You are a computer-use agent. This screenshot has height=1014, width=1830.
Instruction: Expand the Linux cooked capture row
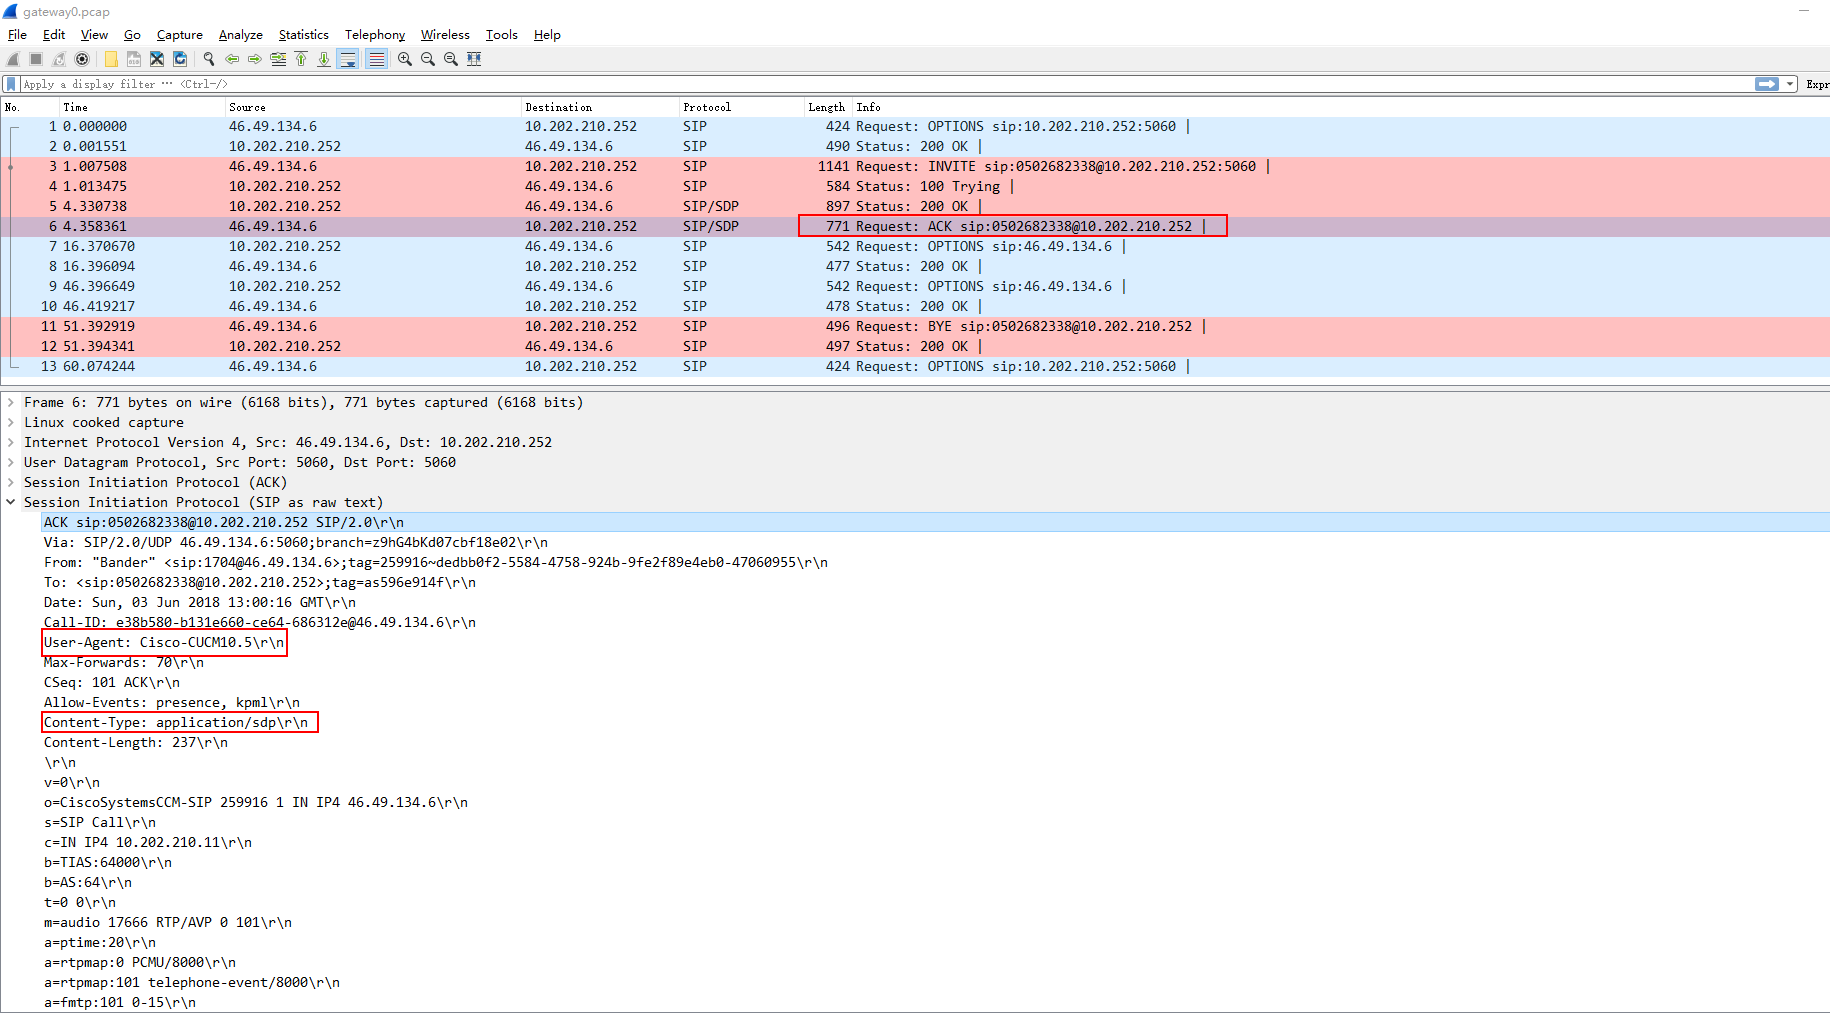point(11,422)
